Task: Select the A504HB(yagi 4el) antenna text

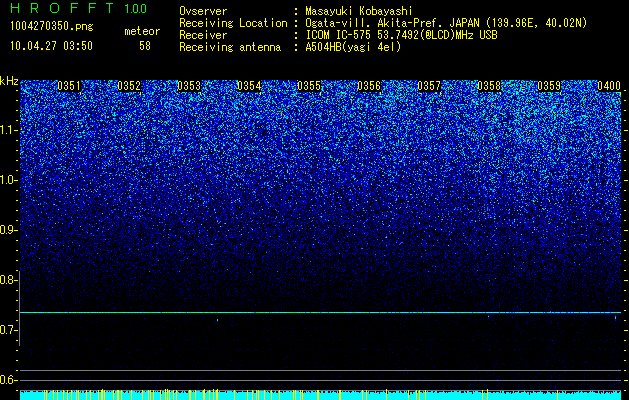Action: (353, 47)
